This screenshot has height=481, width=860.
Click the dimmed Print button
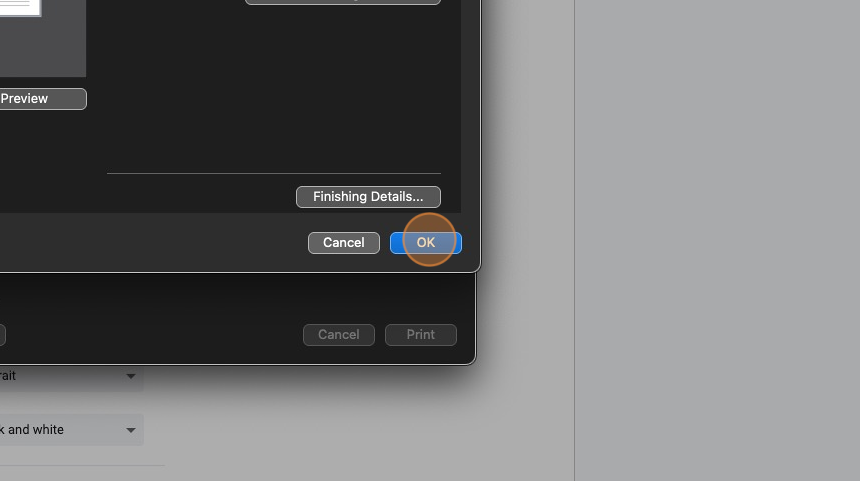point(421,335)
